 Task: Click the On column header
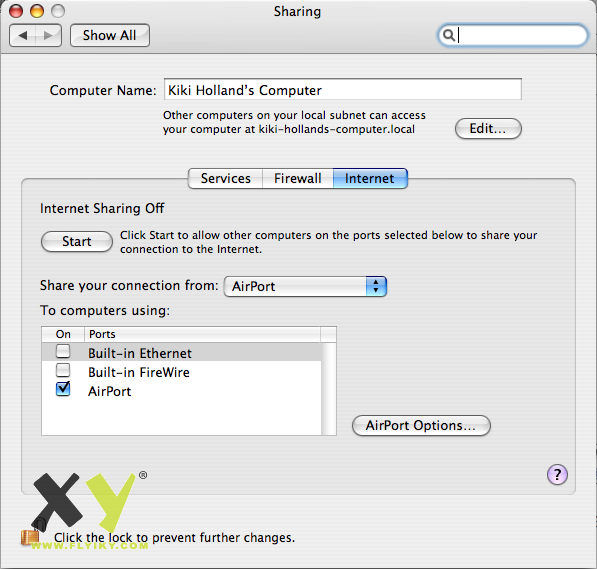63,334
